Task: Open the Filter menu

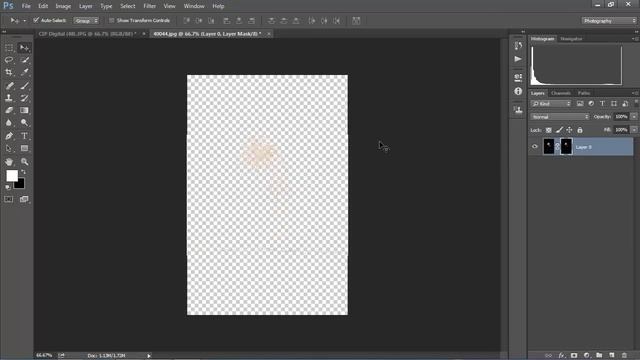Action: click(x=150, y=6)
